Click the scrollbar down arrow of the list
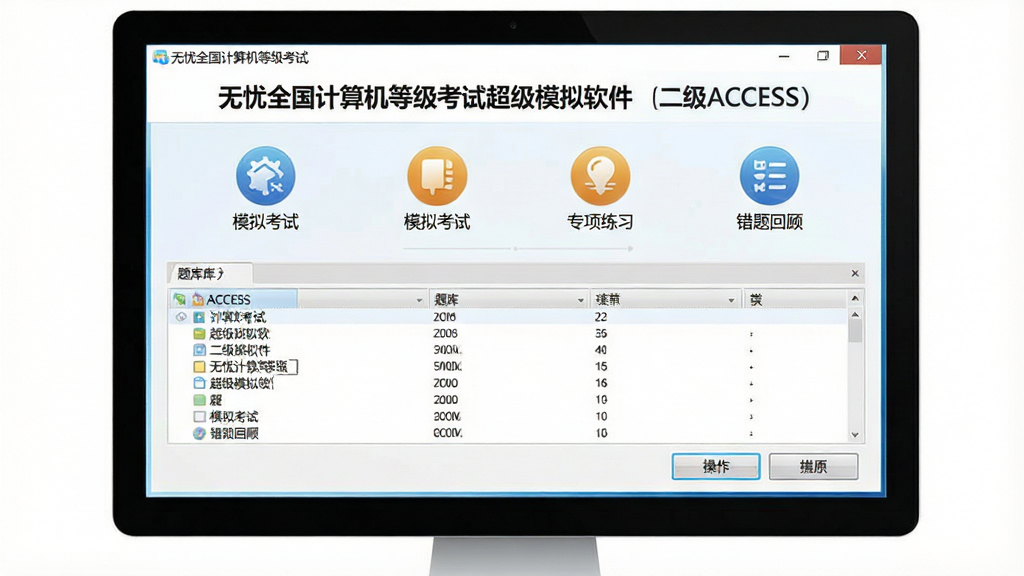This screenshot has width=1024, height=576. (856, 435)
